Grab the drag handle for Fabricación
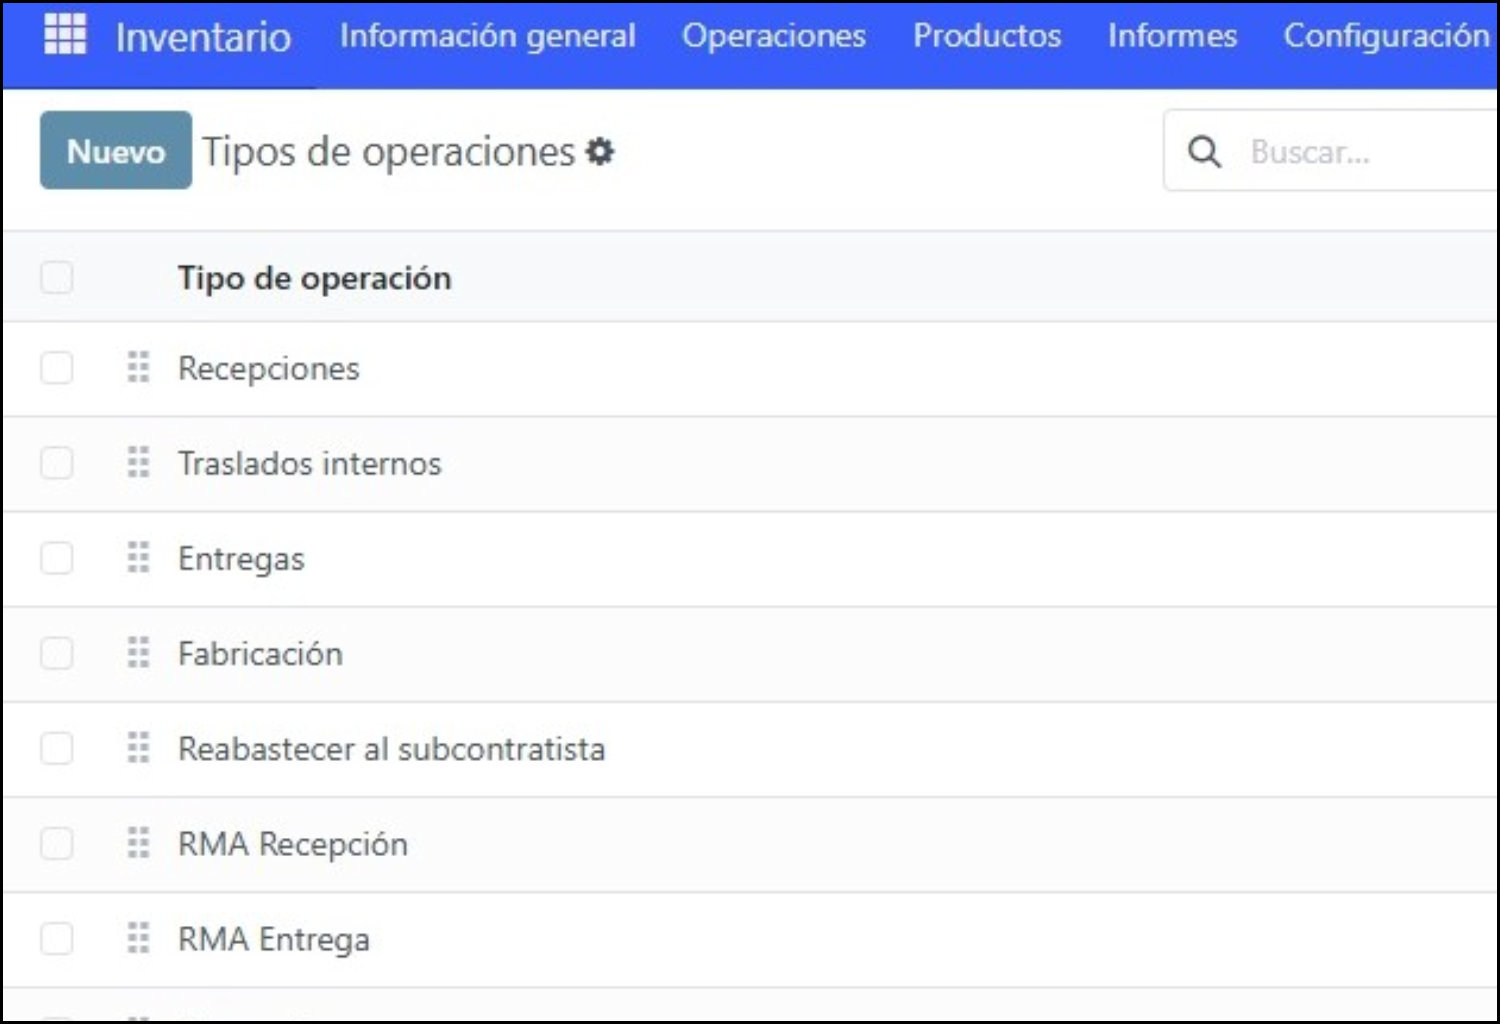 139,653
